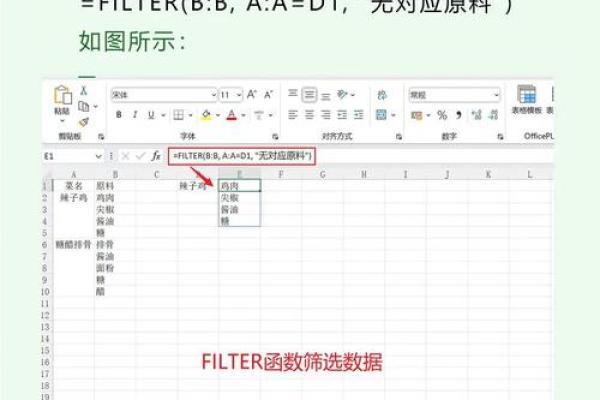Screen dimensions: 600x400
Task: Click cell B1 原料
Action: 115,186
